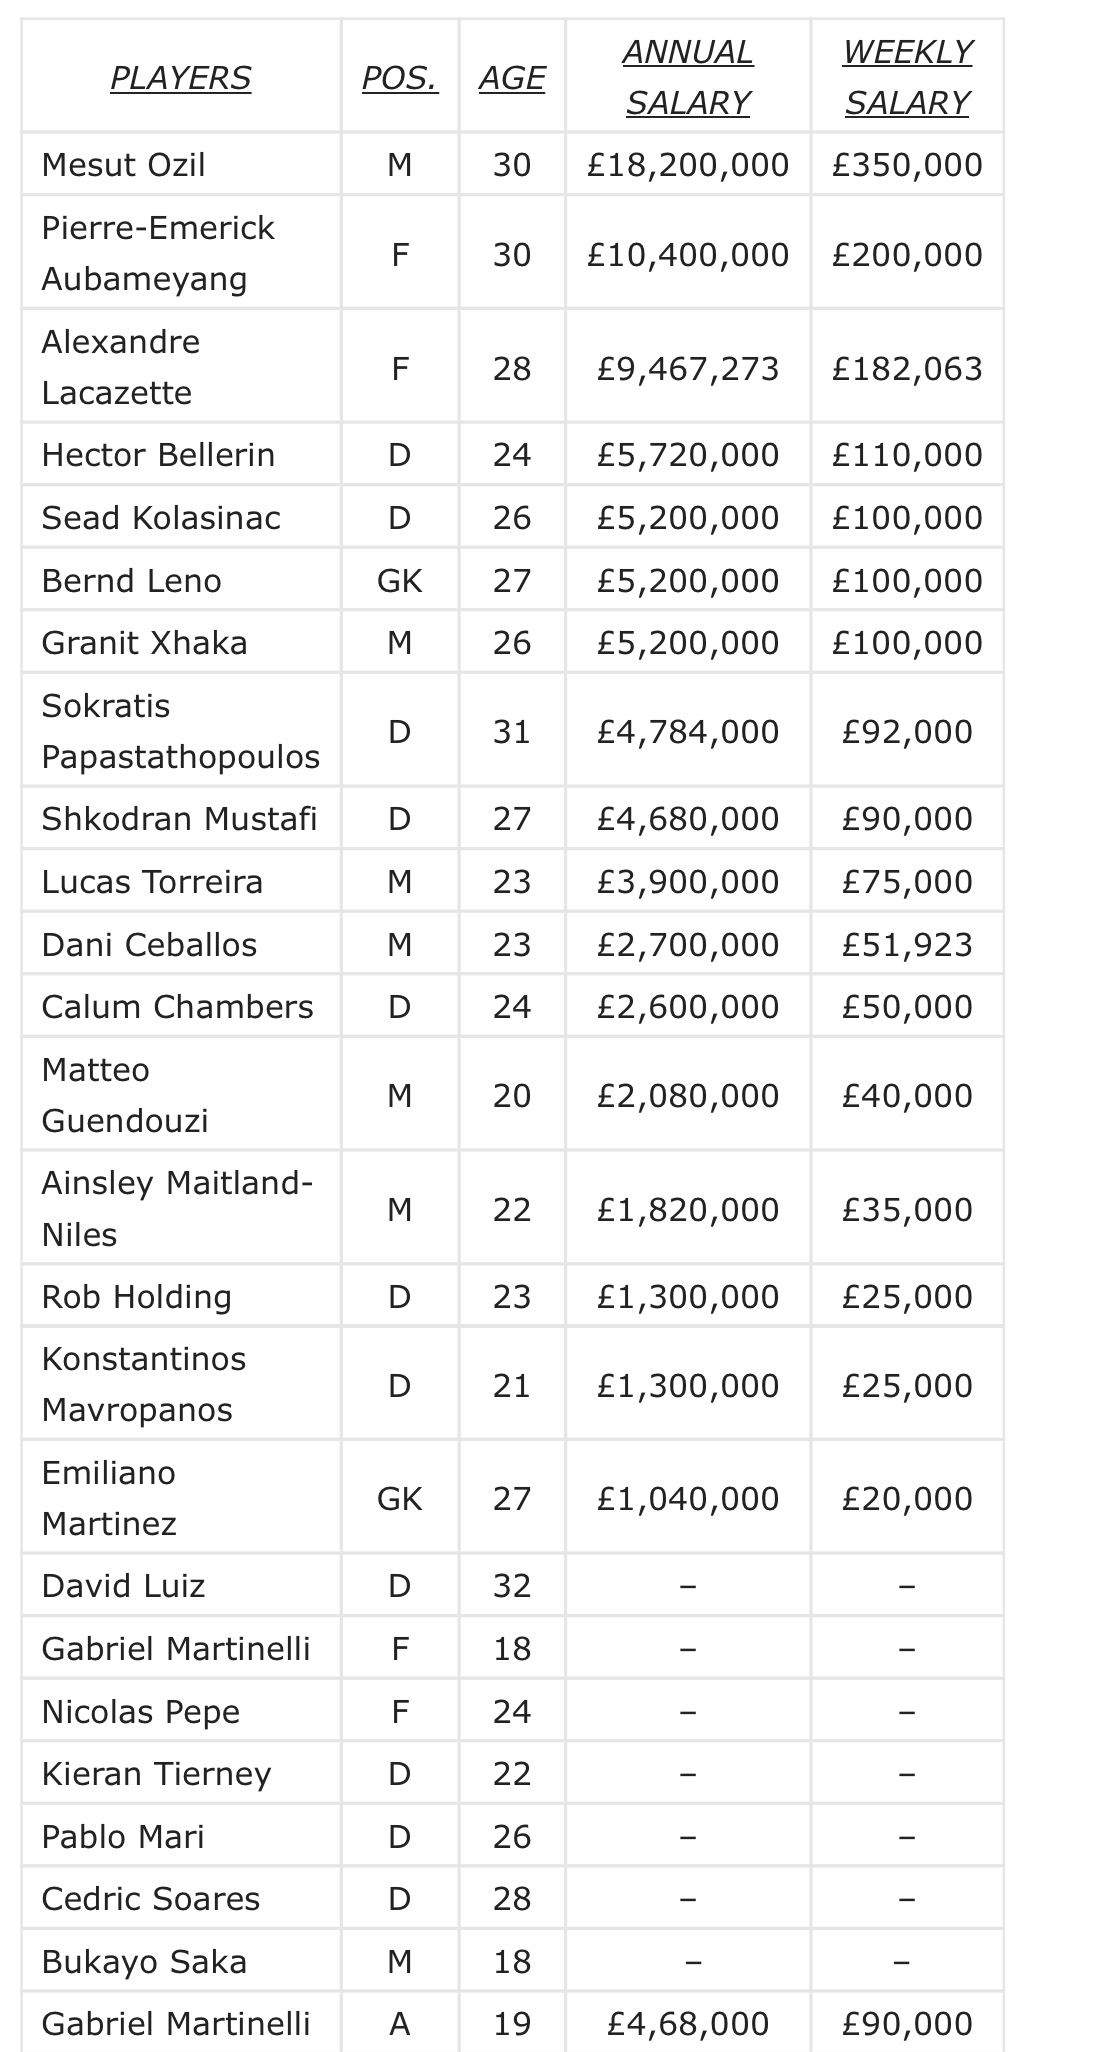
Task: Click Emiliano Martinez's GK position cell
Action: click(399, 1499)
